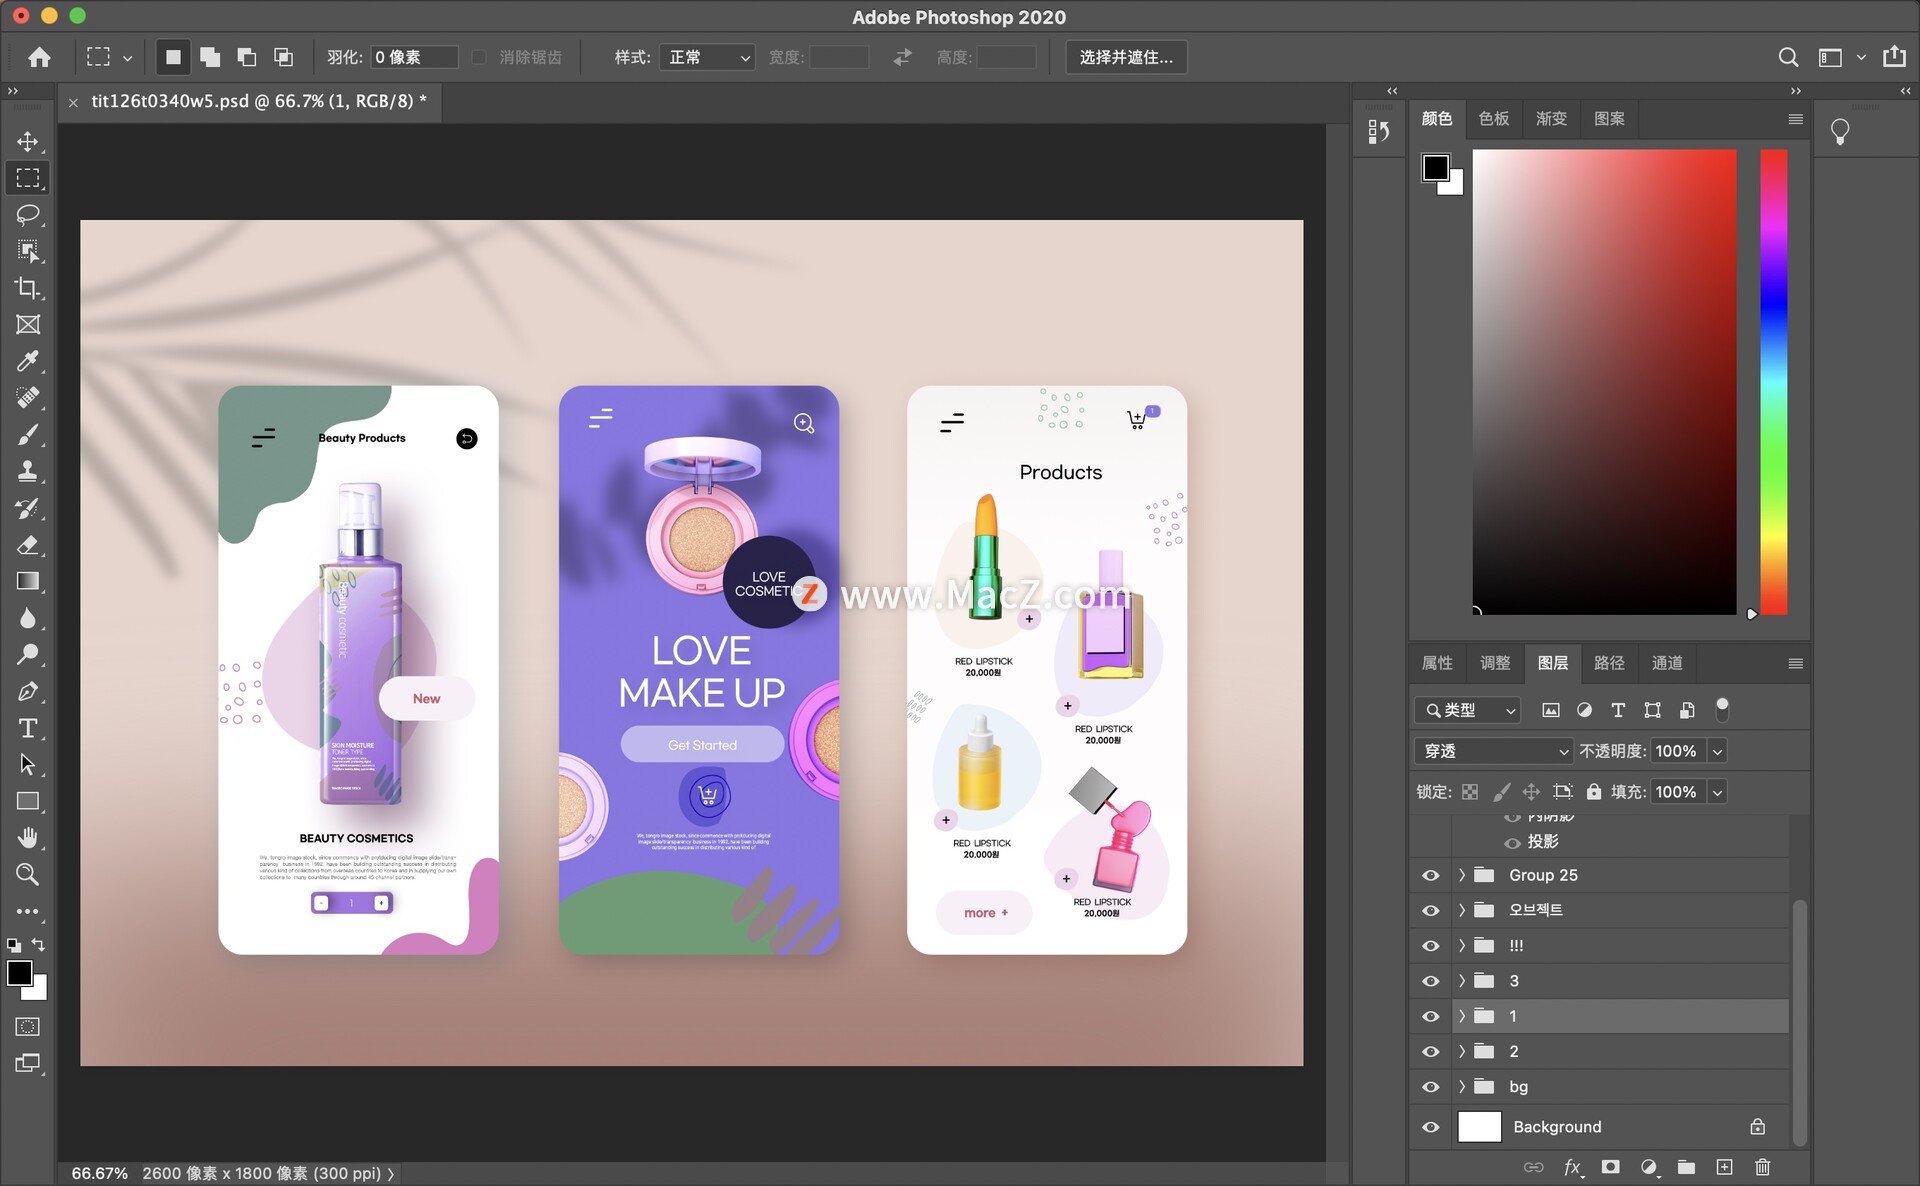1920x1186 pixels.
Task: Toggle visibility of the bg group
Action: tap(1431, 1087)
